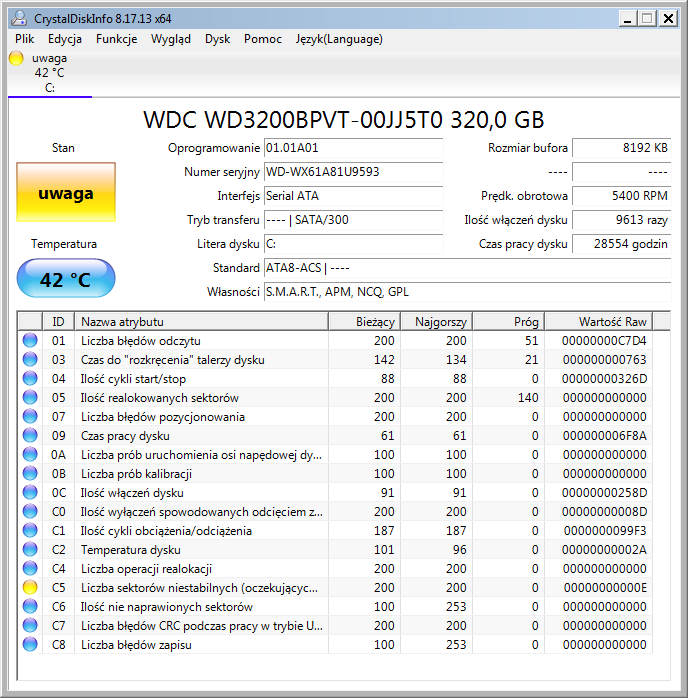Open the Plik menu
688x698 pixels.
(24, 39)
